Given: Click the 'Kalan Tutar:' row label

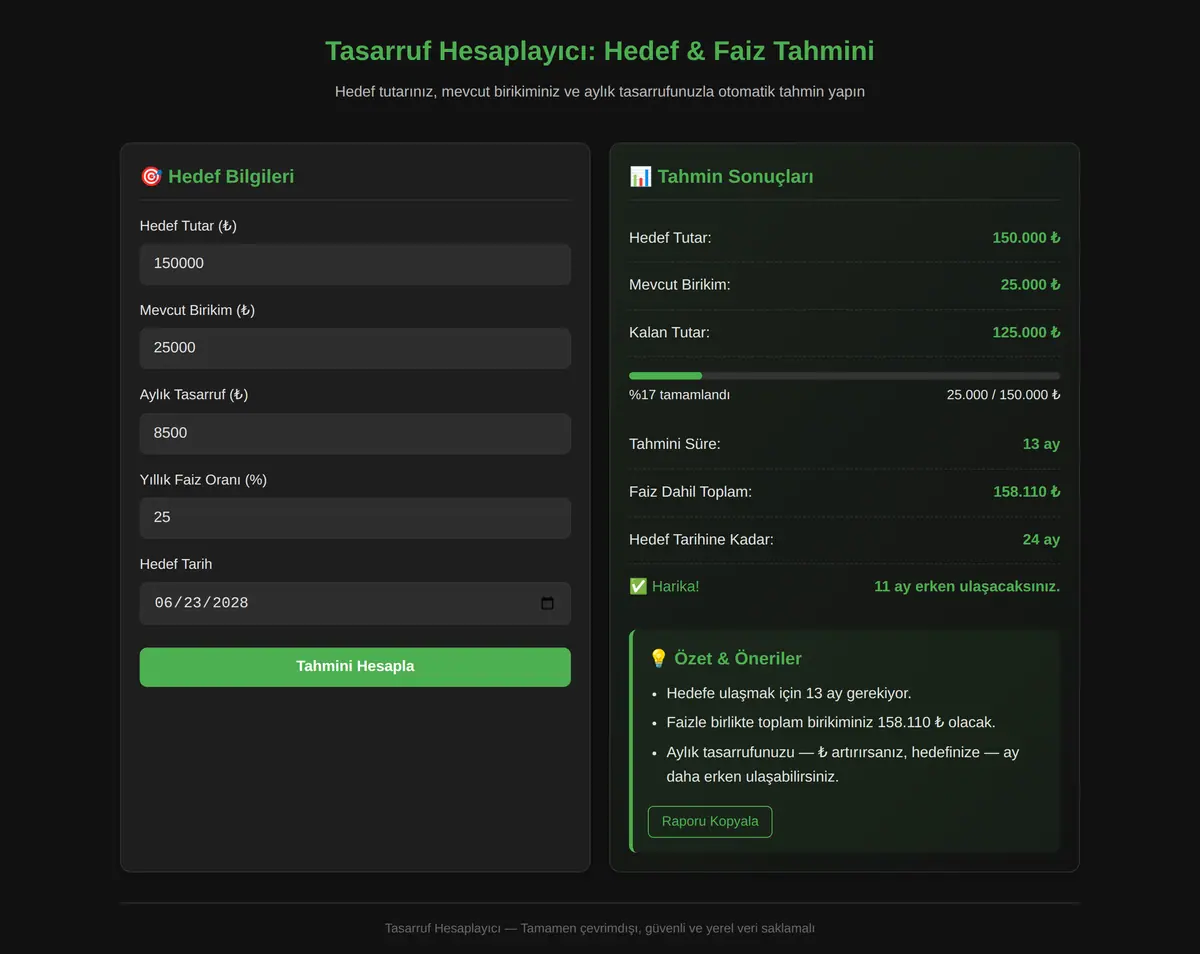Looking at the screenshot, I should click(669, 333).
